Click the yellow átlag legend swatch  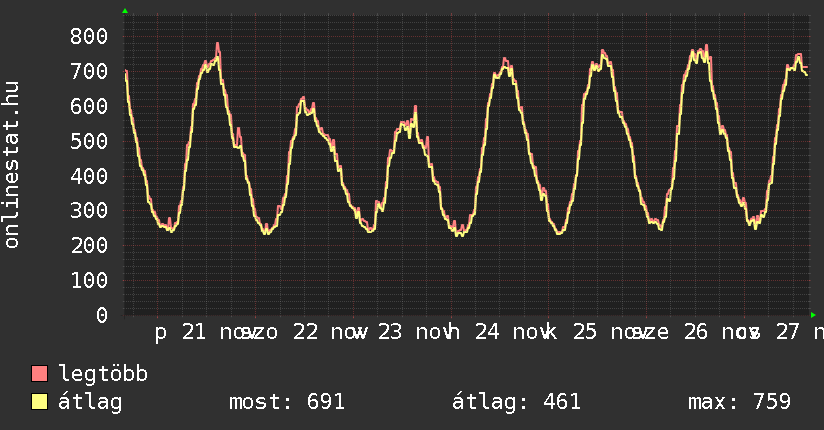[x=40, y=403]
